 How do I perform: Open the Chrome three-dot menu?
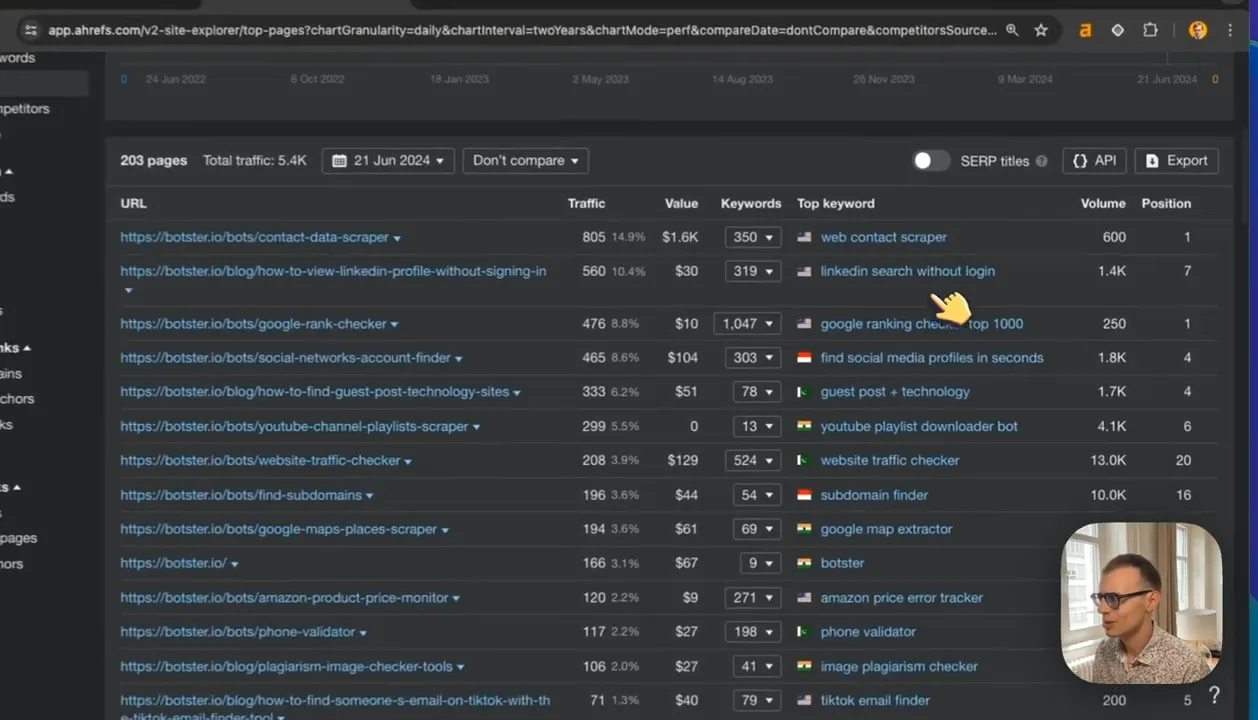point(1230,30)
